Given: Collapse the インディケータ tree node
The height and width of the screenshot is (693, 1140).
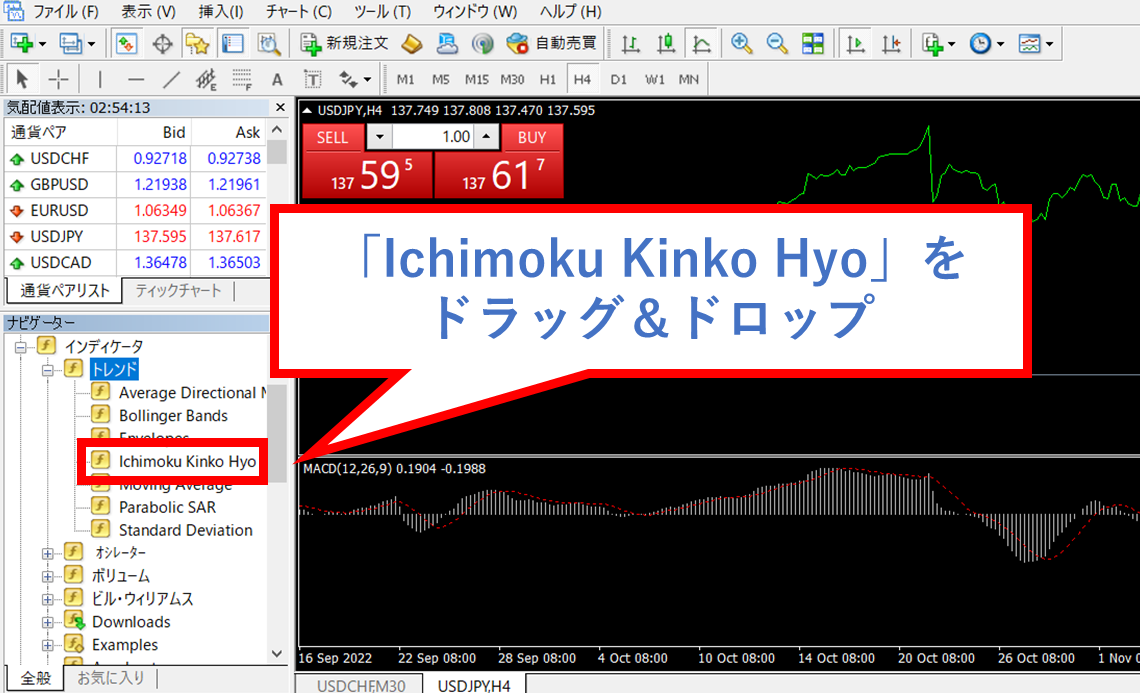Looking at the screenshot, I should pyautogui.click(x=21, y=347).
